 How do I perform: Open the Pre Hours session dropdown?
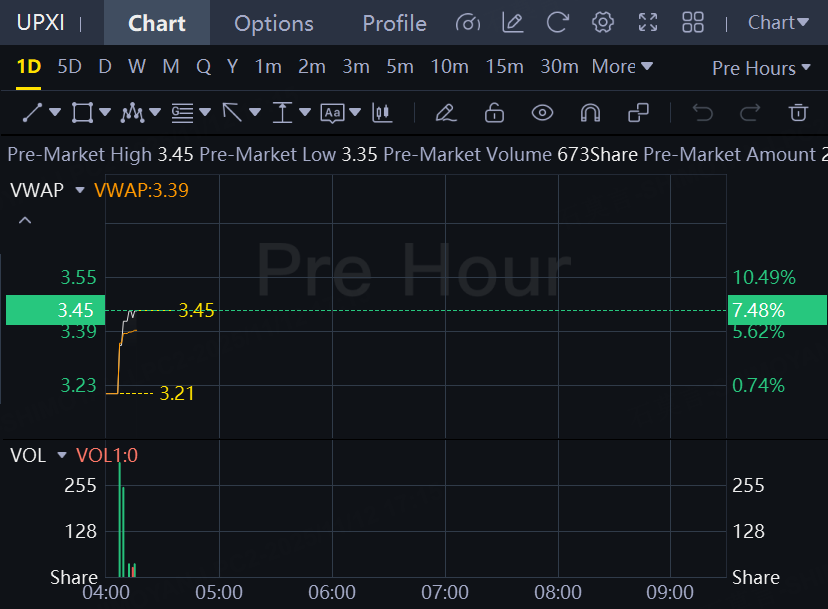click(761, 68)
